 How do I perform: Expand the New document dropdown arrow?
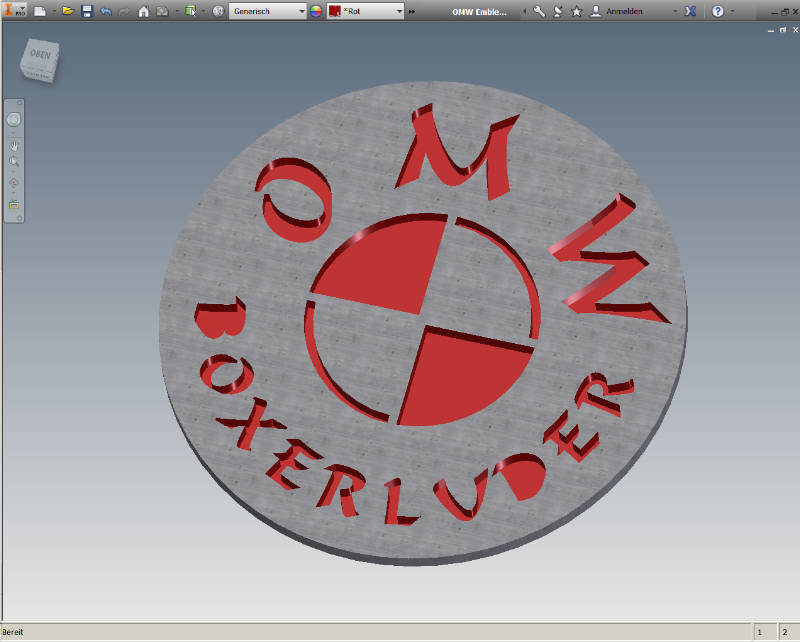(54, 11)
